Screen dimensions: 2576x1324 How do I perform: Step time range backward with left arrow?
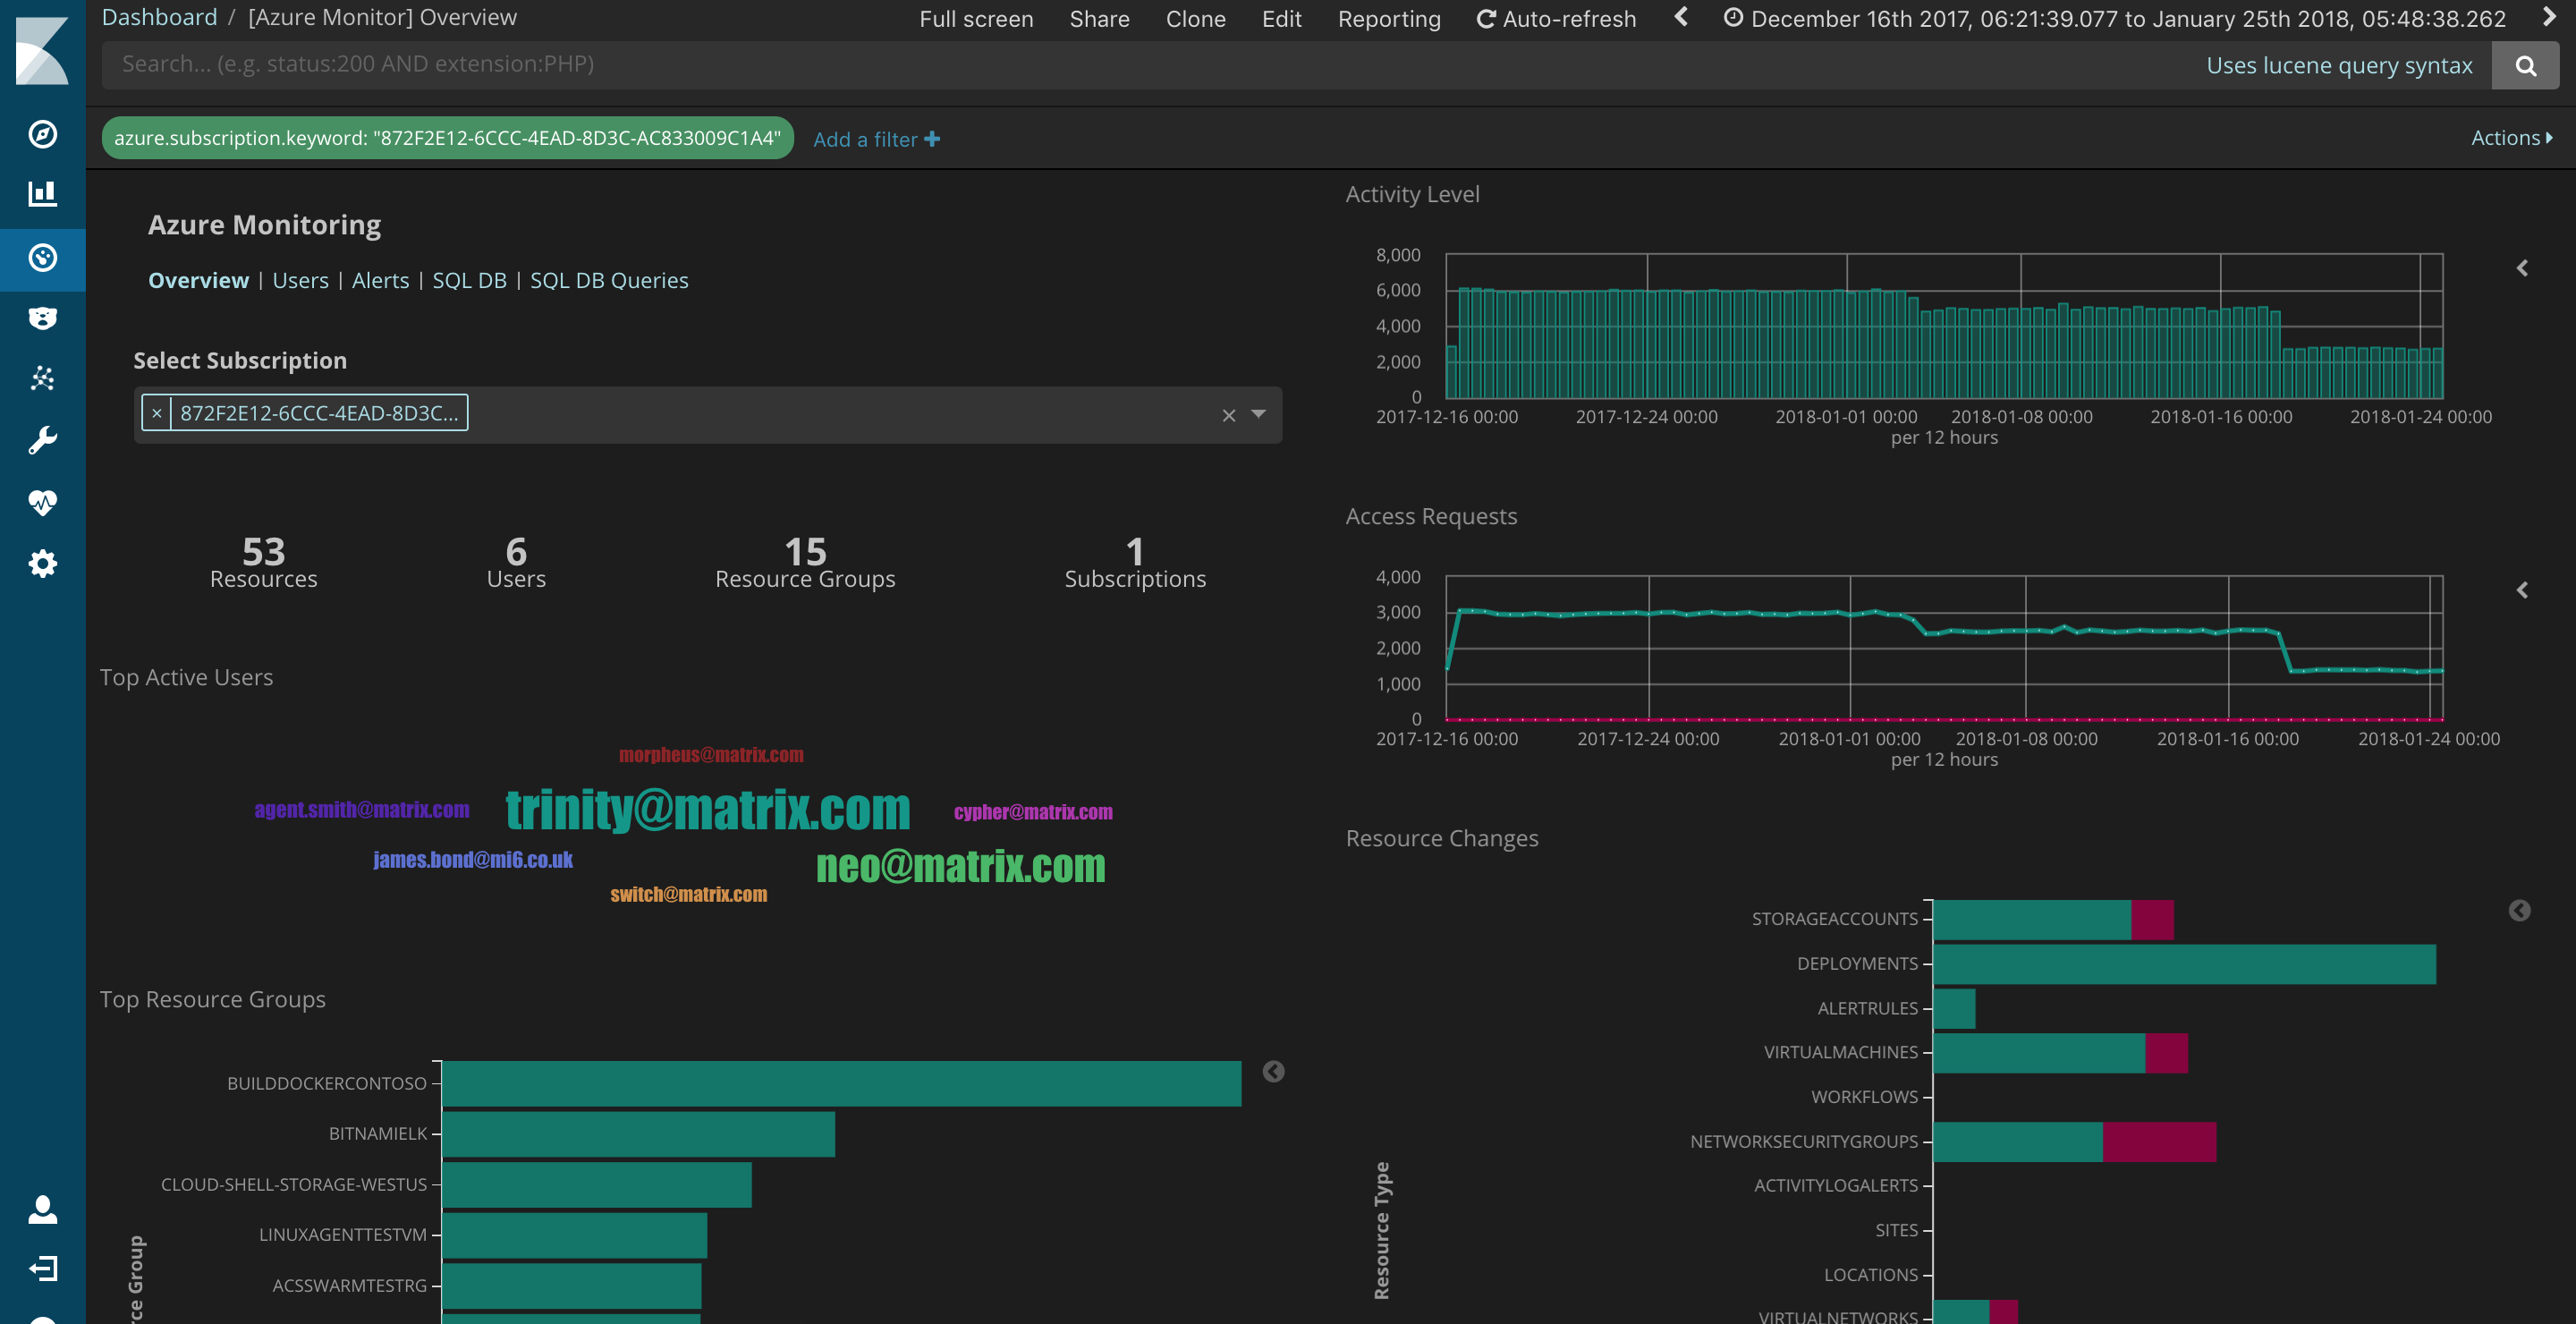tap(1681, 17)
